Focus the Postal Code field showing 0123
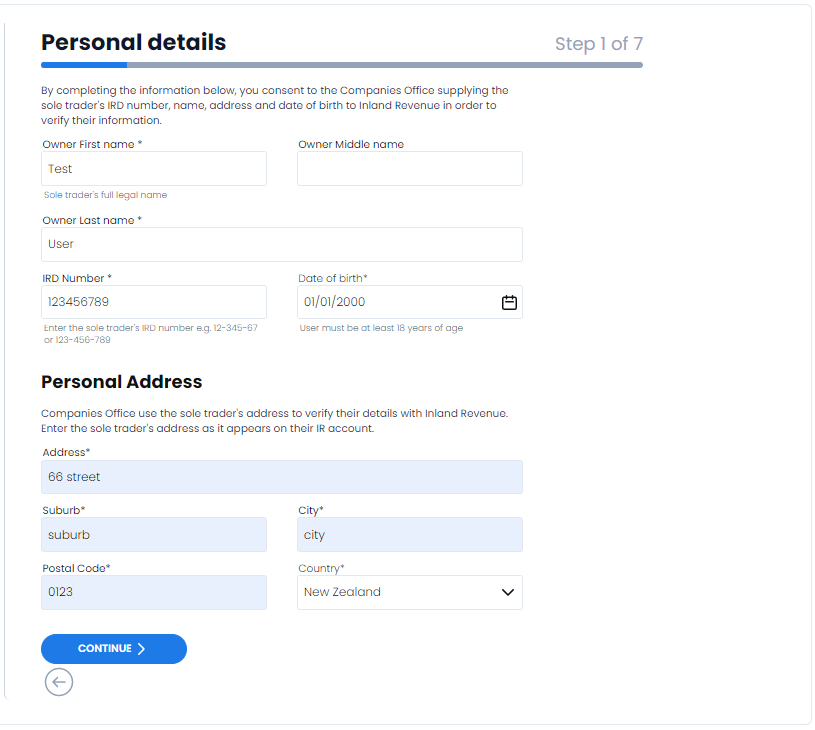This screenshot has width=815, height=730. click(x=154, y=592)
